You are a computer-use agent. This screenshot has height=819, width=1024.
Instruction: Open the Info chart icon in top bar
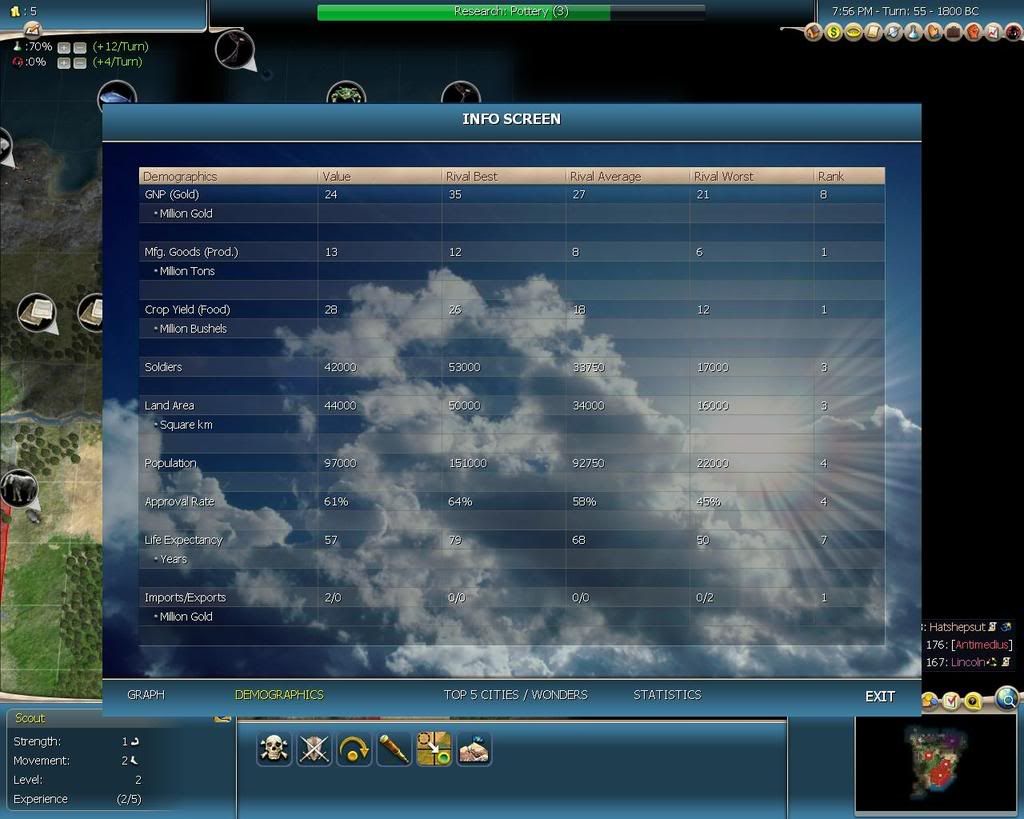993,32
